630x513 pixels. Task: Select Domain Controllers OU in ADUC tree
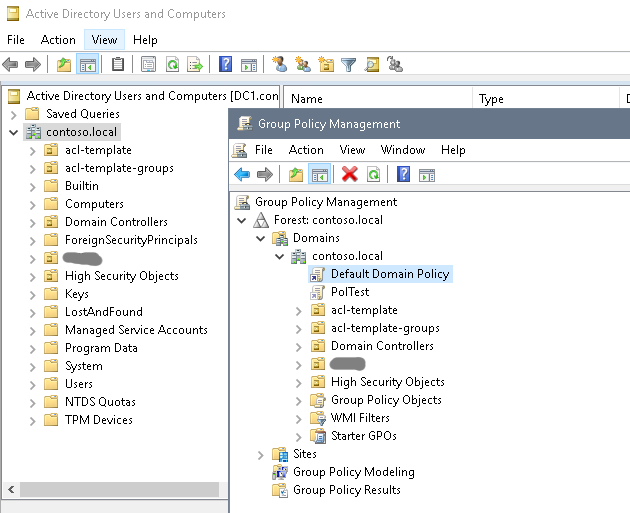tap(116, 222)
